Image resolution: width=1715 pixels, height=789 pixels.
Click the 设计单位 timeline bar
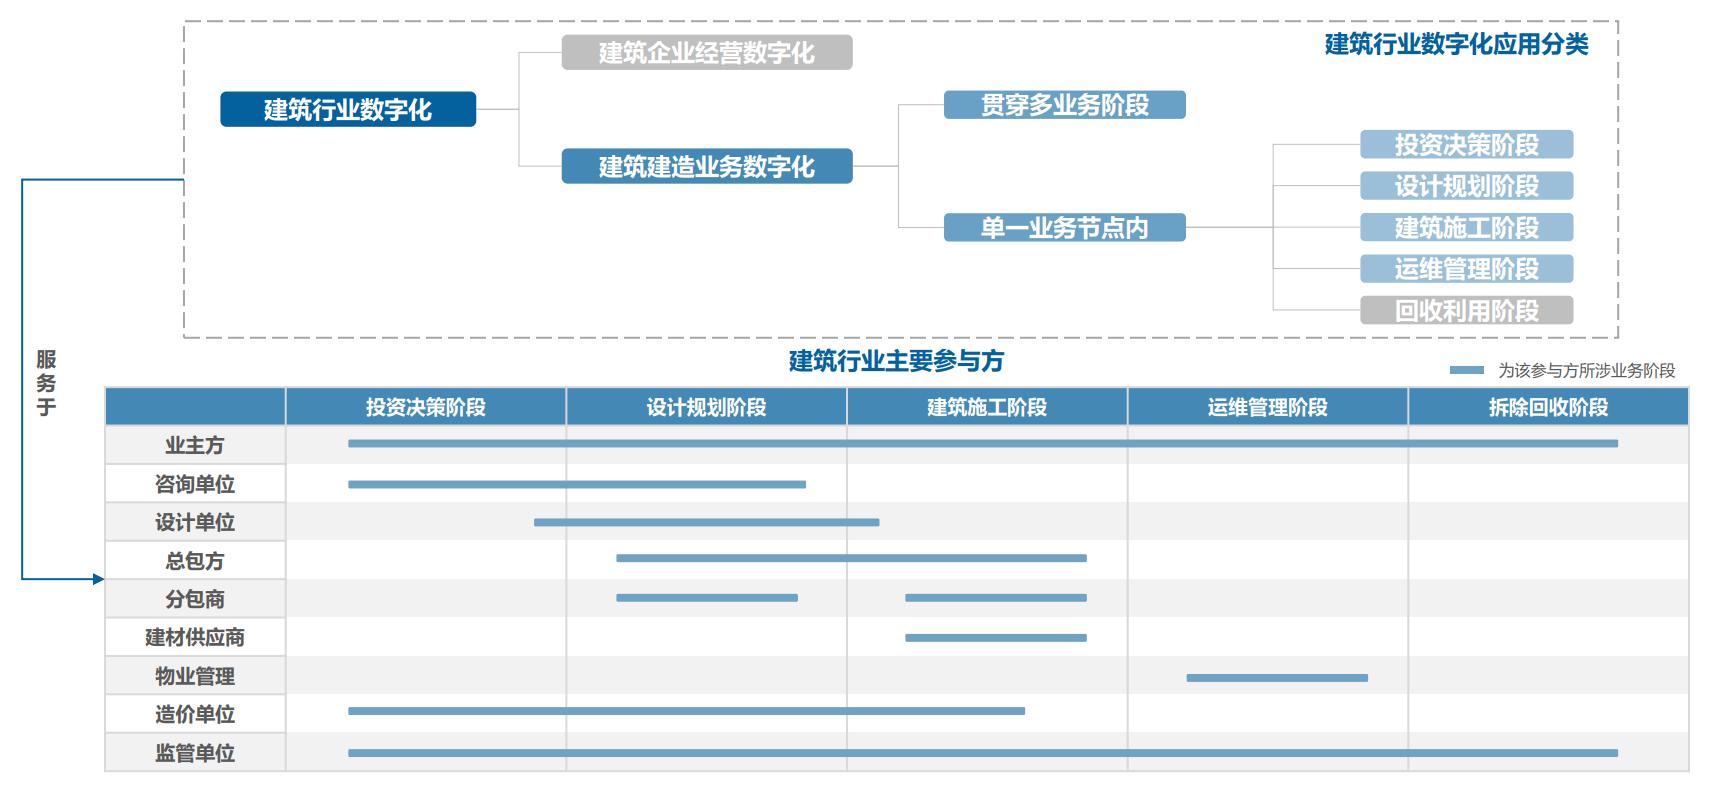coord(707,522)
